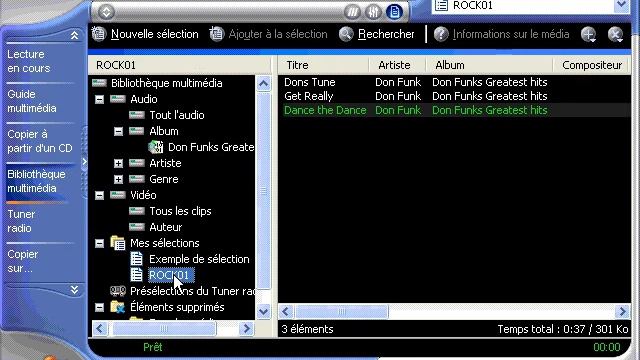Collapse the Mes sélections node
640x360 pixels.
(x=99, y=243)
